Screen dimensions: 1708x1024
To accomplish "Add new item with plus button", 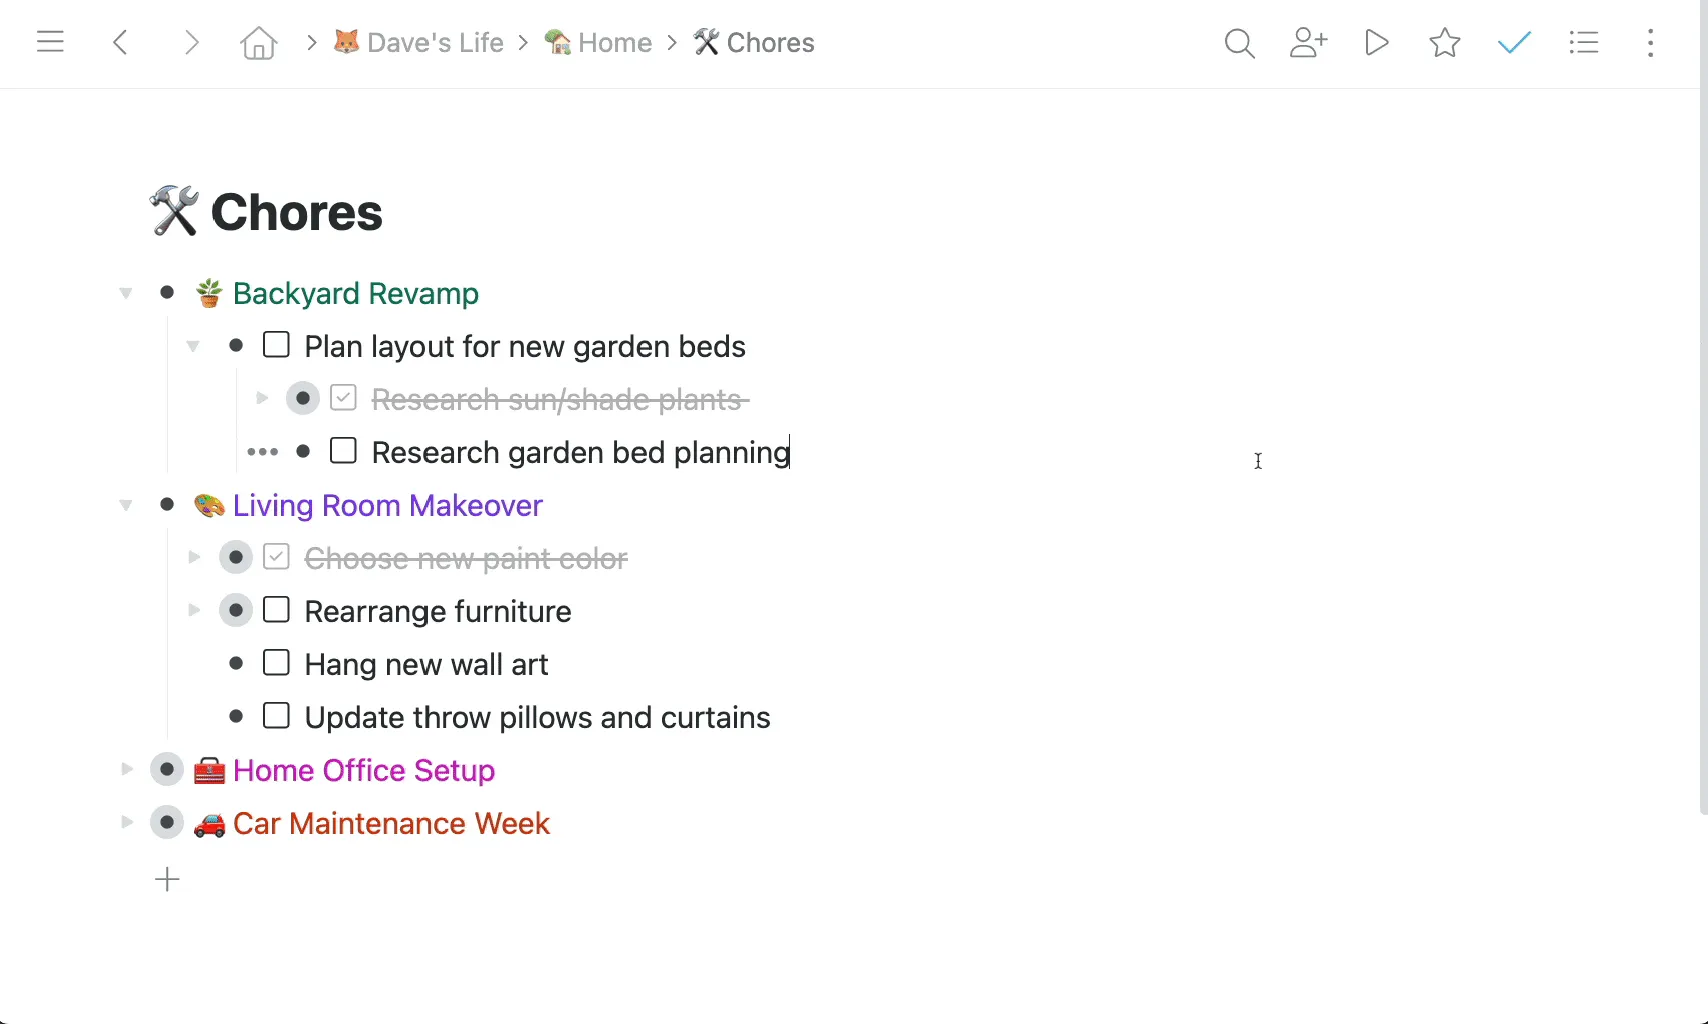I will click(x=167, y=879).
